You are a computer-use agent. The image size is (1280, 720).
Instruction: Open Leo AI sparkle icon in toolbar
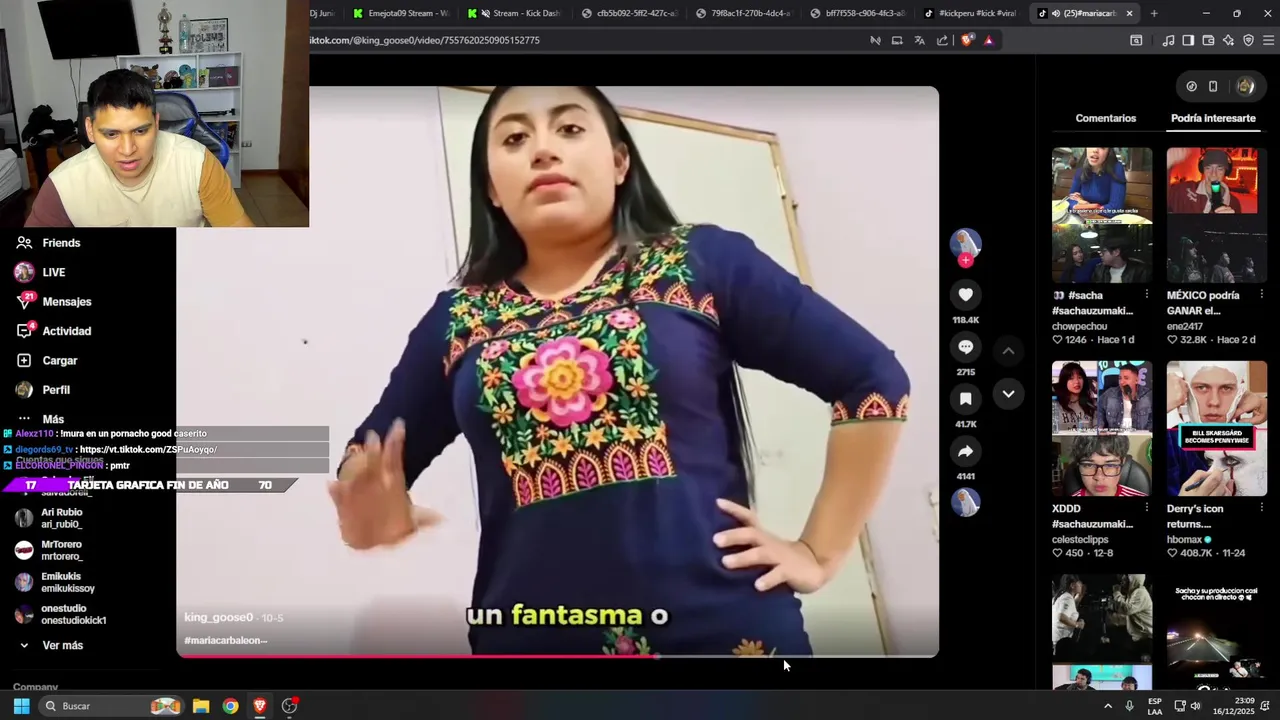1228,40
